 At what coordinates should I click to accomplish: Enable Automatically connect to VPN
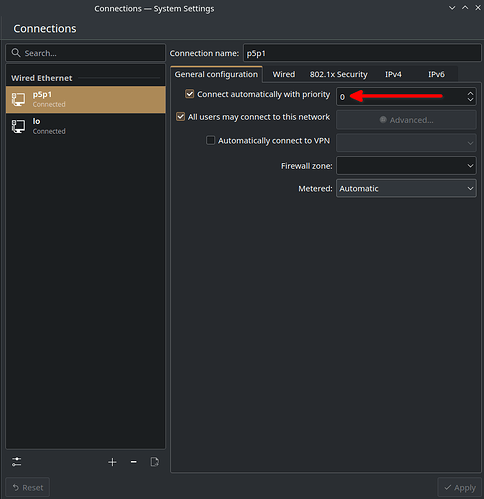pos(210,140)
